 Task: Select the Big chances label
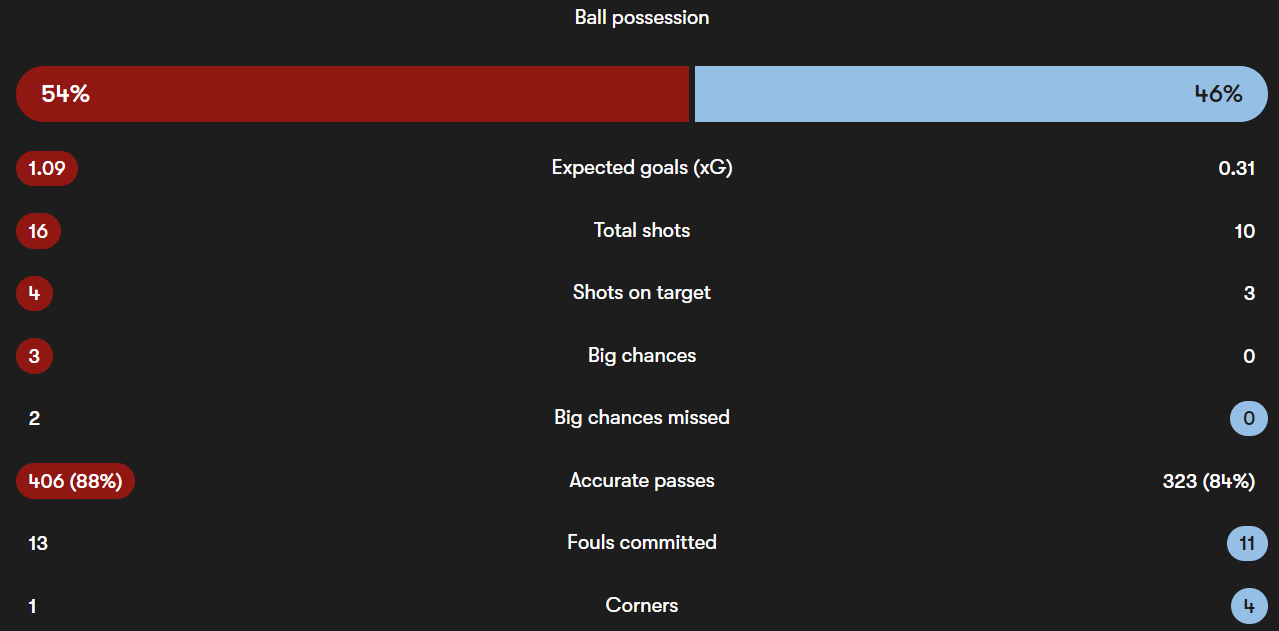click(642, 355)
